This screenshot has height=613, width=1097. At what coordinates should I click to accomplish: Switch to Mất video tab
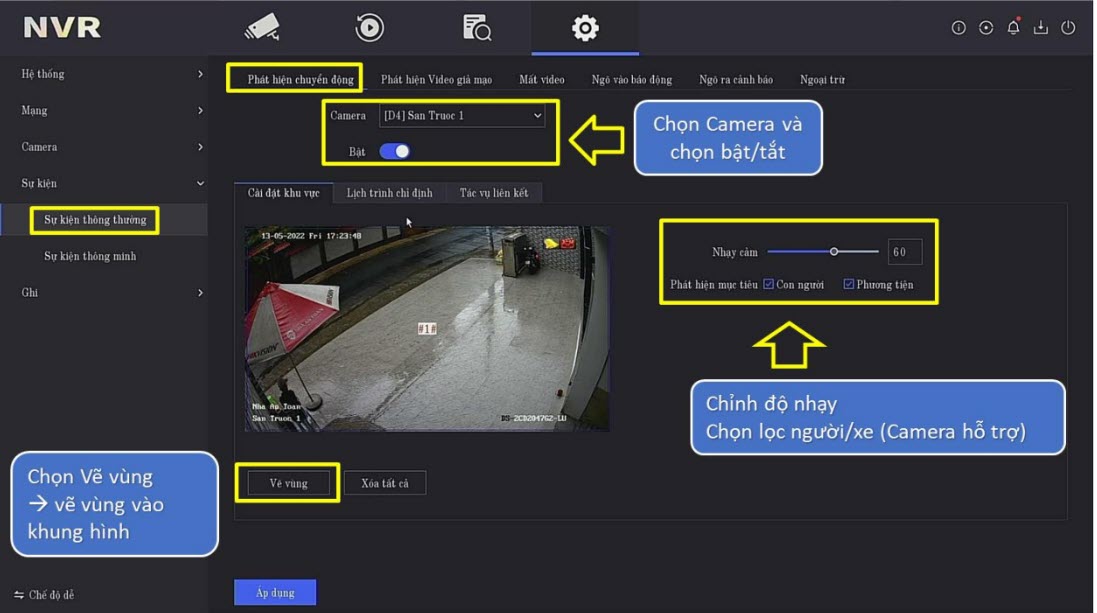click(542, 80)
